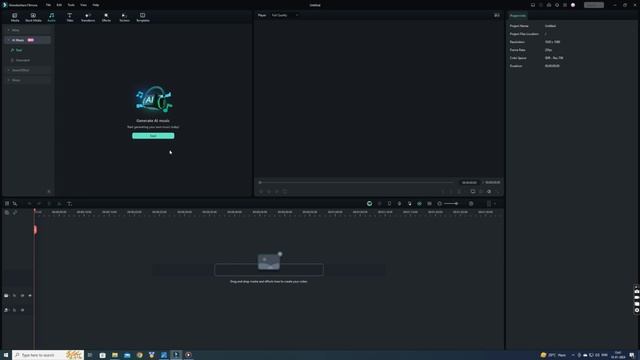Click the green circular timeline toolbar icon

pyautogui.click(x=369, y=203)
